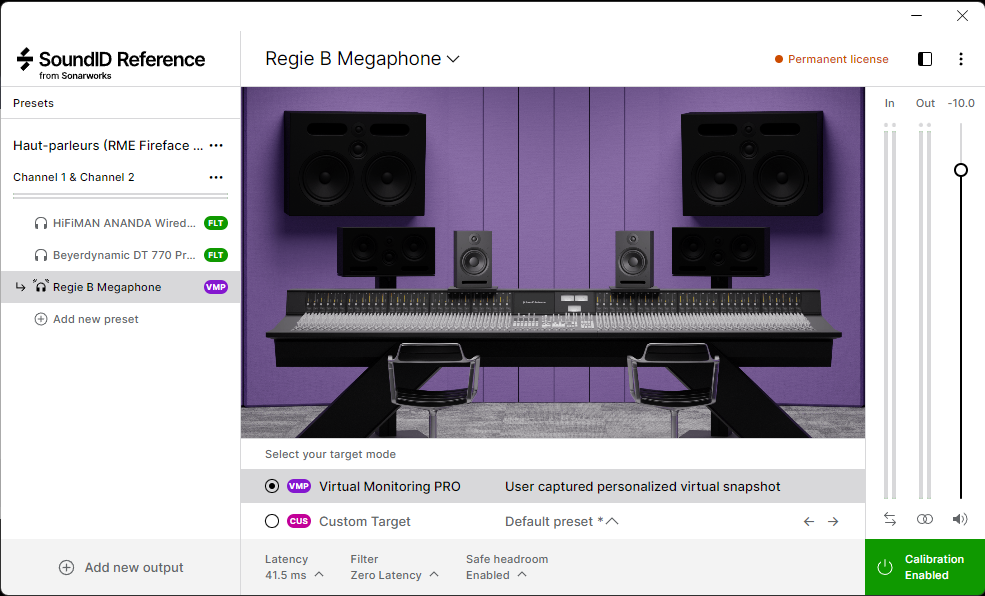Minimize the SoundID Reference window

(917, 16)
